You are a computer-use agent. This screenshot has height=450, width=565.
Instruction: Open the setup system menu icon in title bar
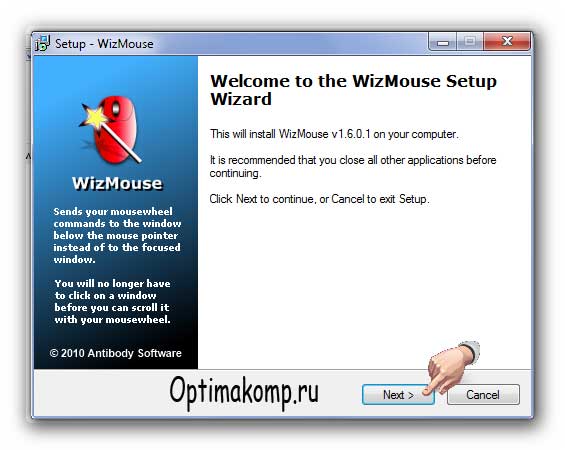[x=43, y=44]
